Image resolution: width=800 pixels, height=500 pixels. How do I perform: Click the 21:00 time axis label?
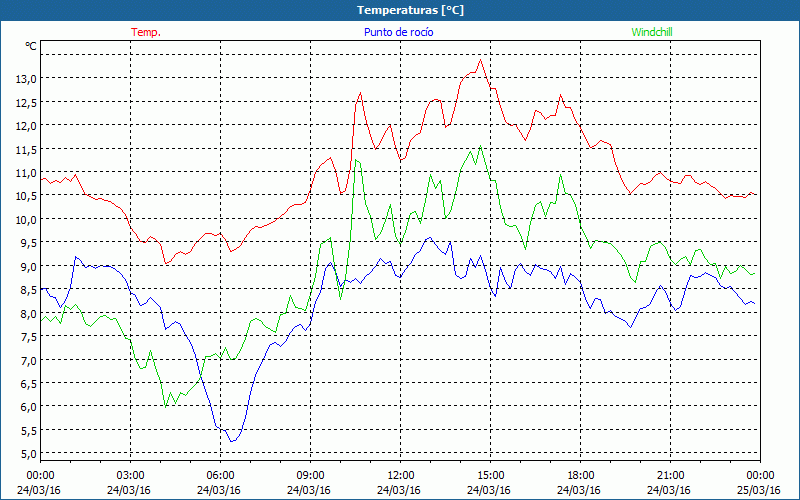[670, 476]
